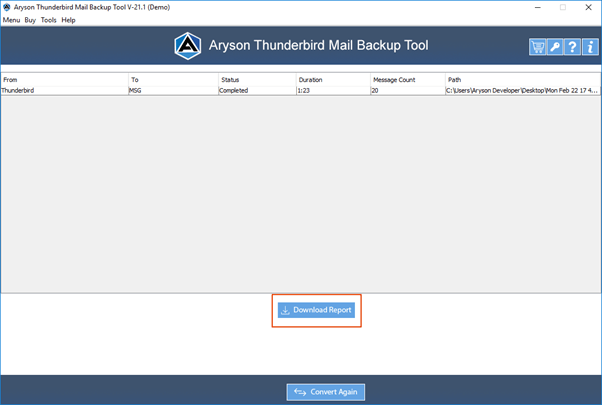Open the Buy menu
The width and height of the screenshot is (602, 405).
pyautogui.click(x=30, y=20)
